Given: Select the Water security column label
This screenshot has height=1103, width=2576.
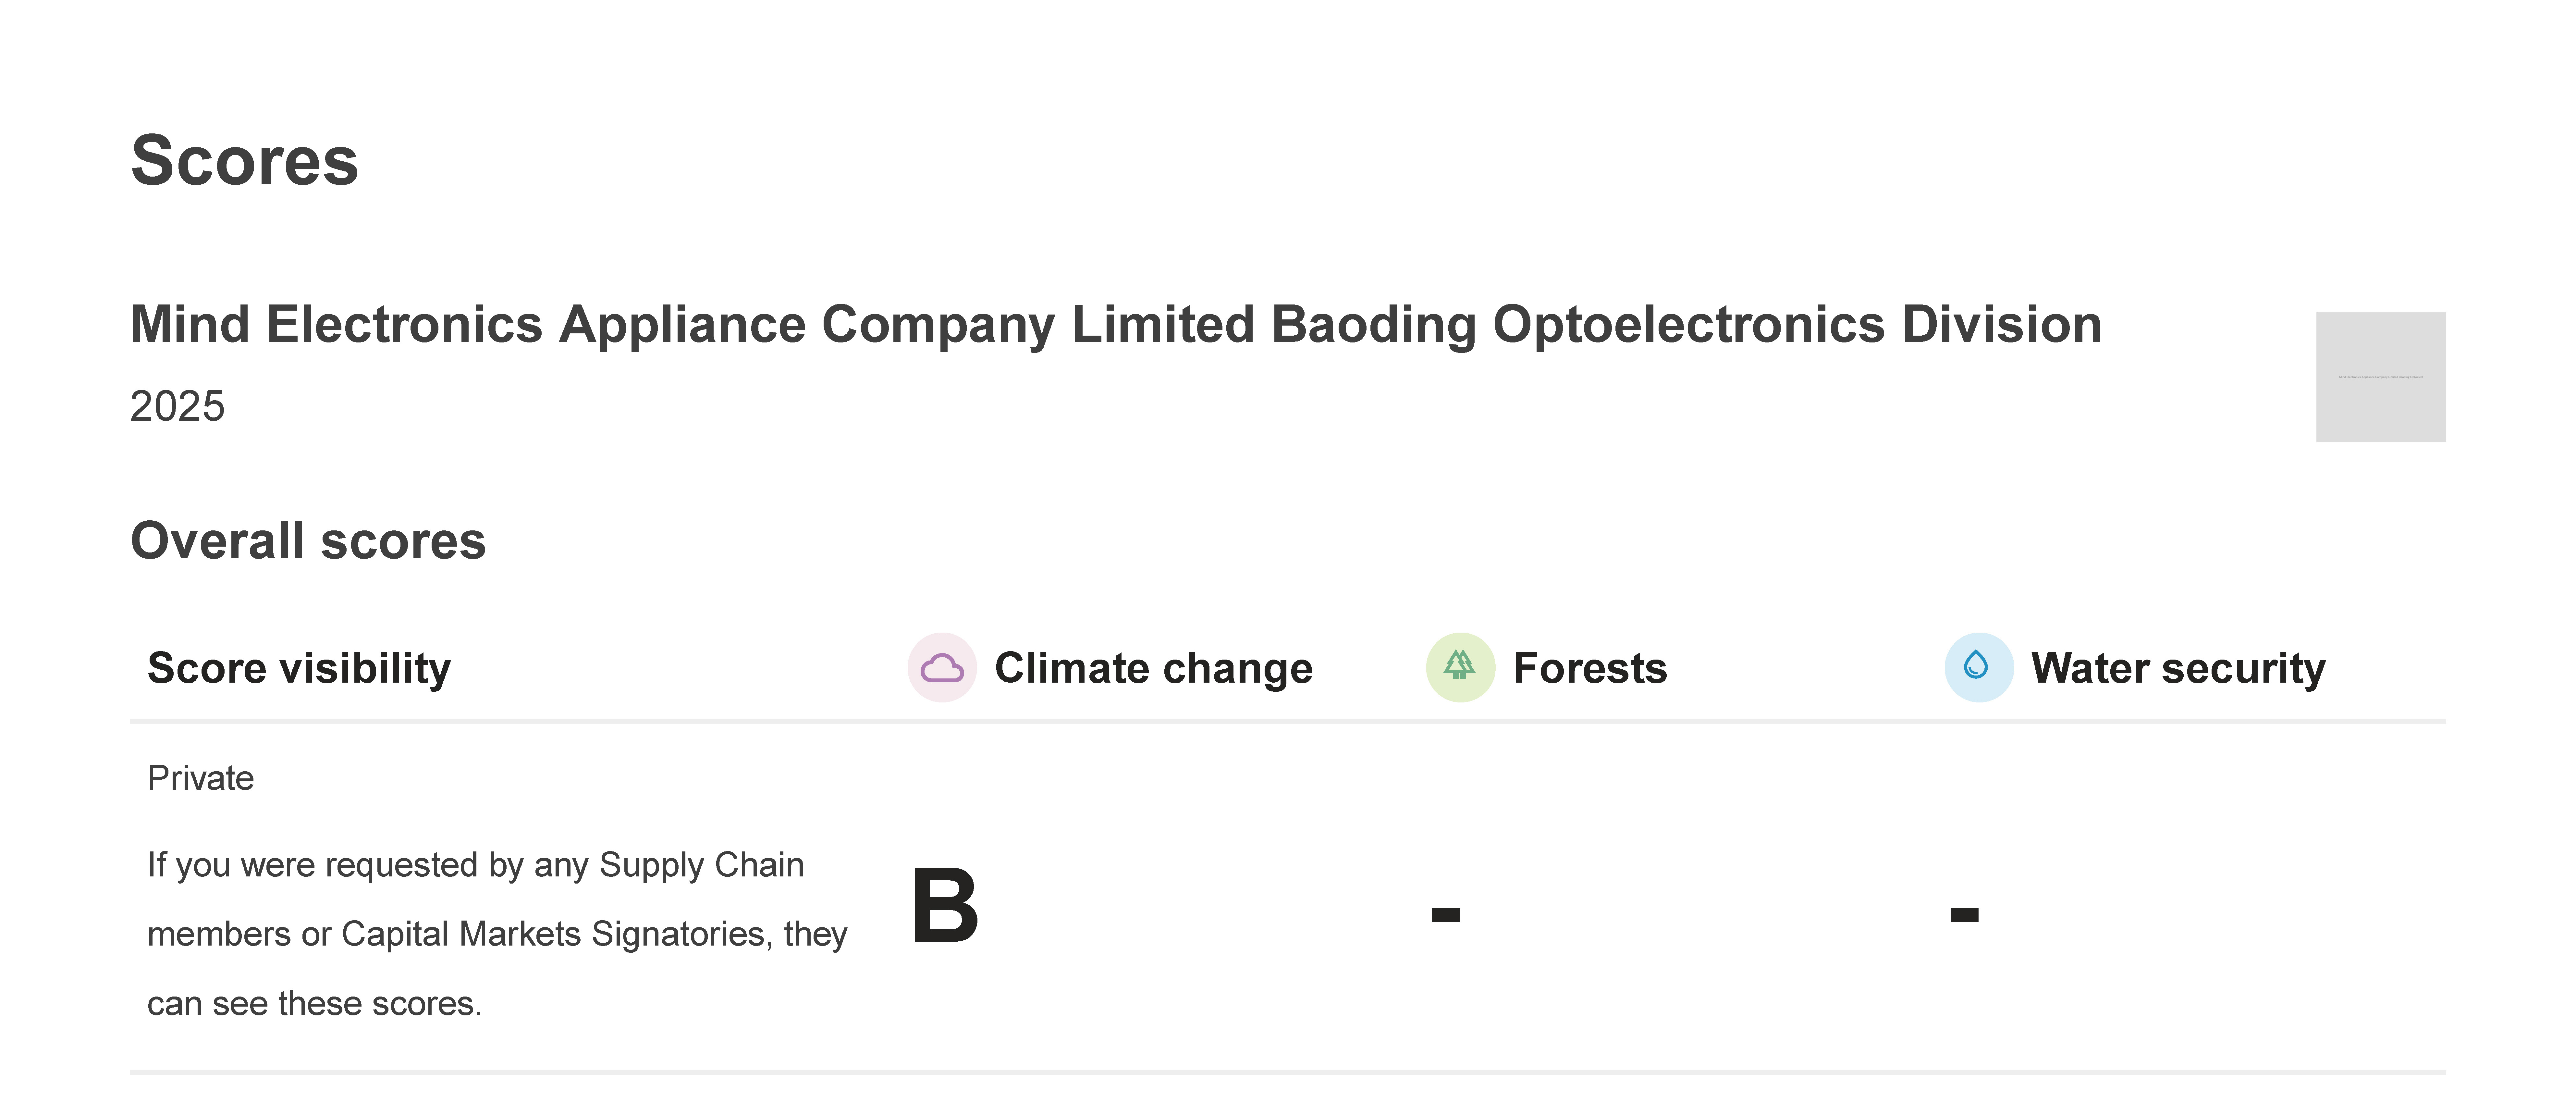Looking at the screenshot, I should coord(2178,668).
